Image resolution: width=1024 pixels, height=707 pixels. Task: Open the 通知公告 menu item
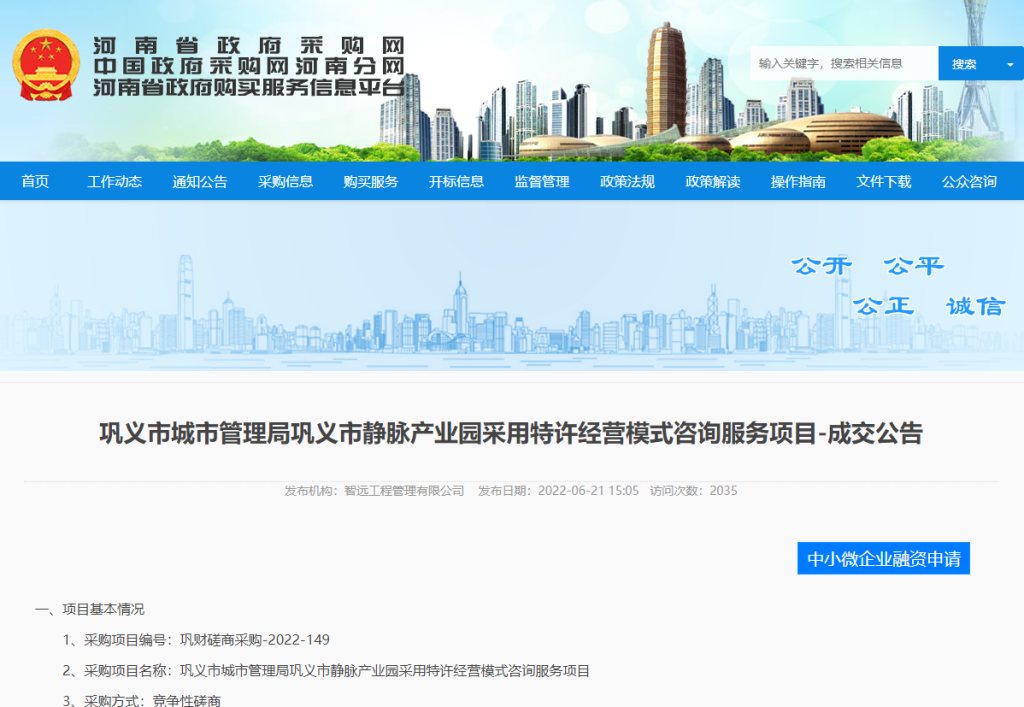tap(200, 181)
